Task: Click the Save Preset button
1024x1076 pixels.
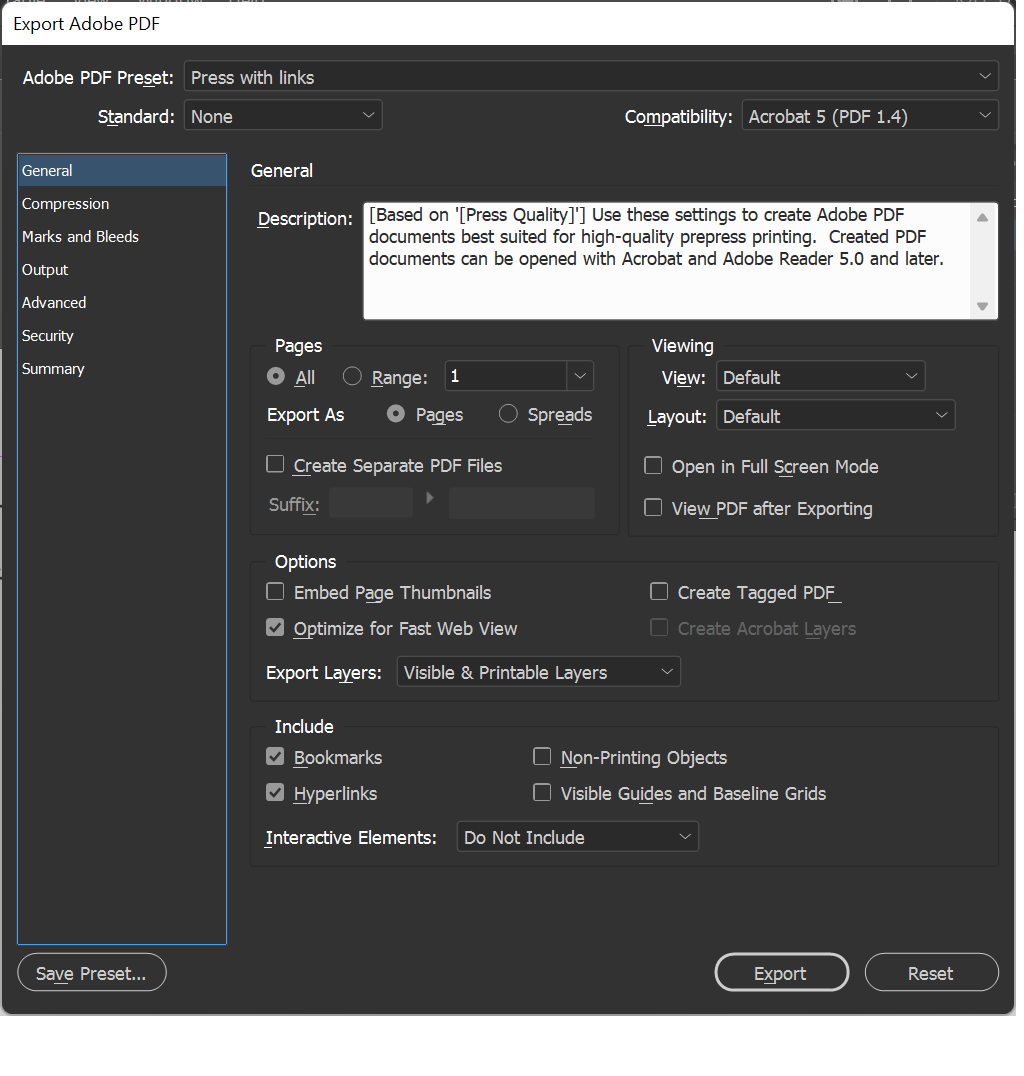Action: 91,972
